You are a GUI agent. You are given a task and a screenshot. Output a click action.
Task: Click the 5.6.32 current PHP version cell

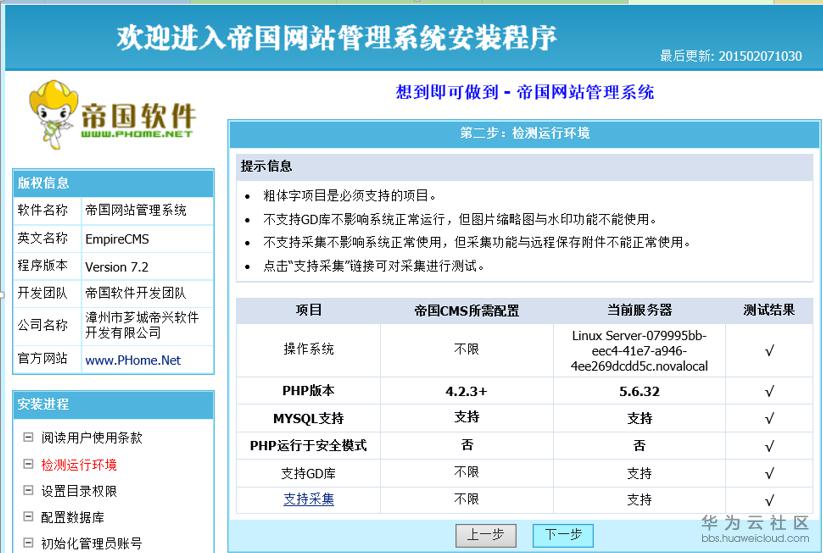639,391
